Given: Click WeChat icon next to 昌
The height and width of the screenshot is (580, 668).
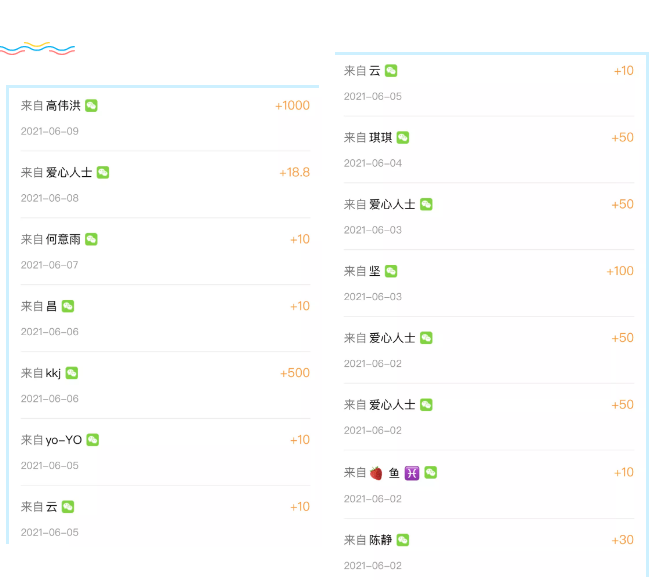Looking at the screenshot, I should point(68,306).
